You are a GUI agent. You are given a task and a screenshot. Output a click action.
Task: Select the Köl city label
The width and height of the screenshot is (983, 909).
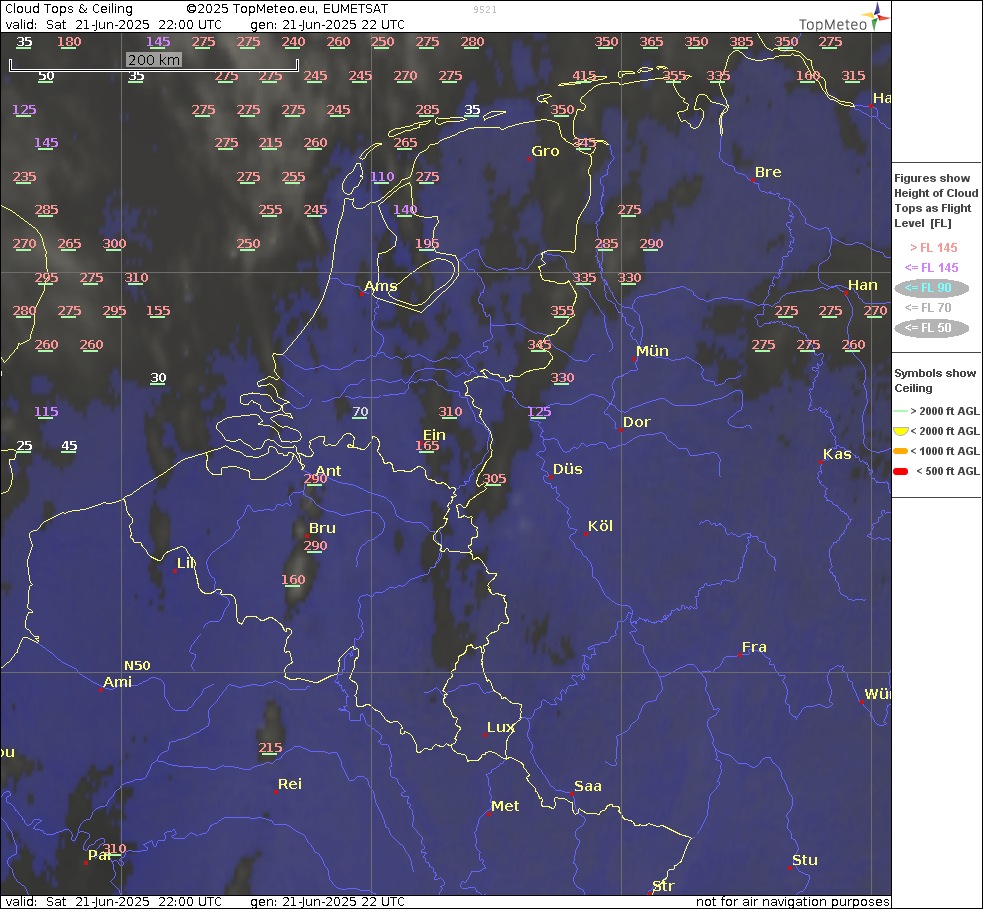tap(600, 526)
